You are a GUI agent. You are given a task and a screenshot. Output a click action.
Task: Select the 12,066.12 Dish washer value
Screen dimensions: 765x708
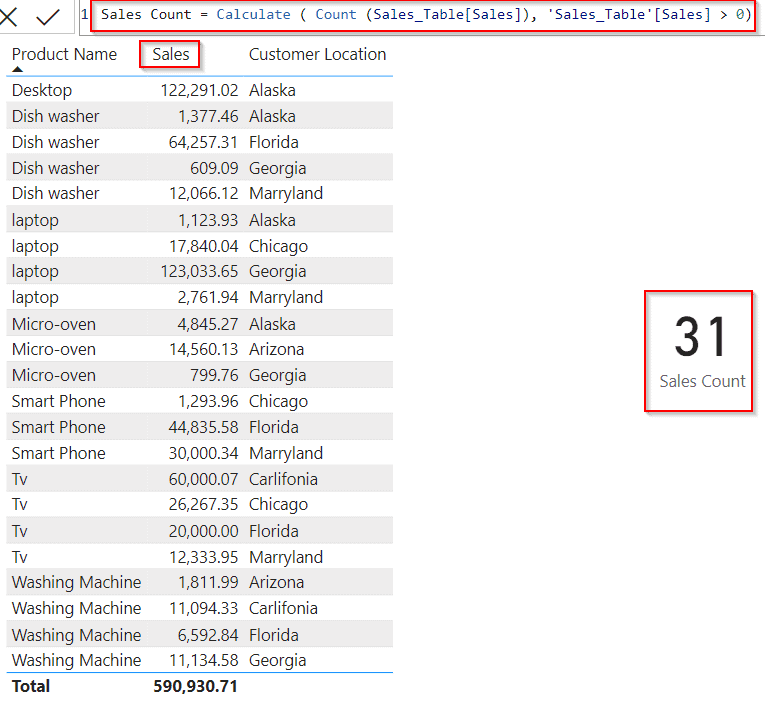(203, 194)
